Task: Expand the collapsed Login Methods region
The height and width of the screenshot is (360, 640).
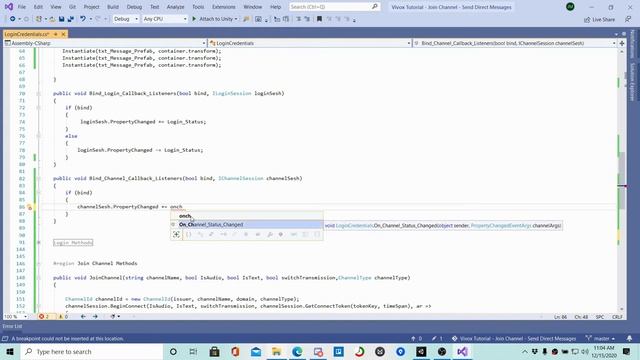Action: 39,242
